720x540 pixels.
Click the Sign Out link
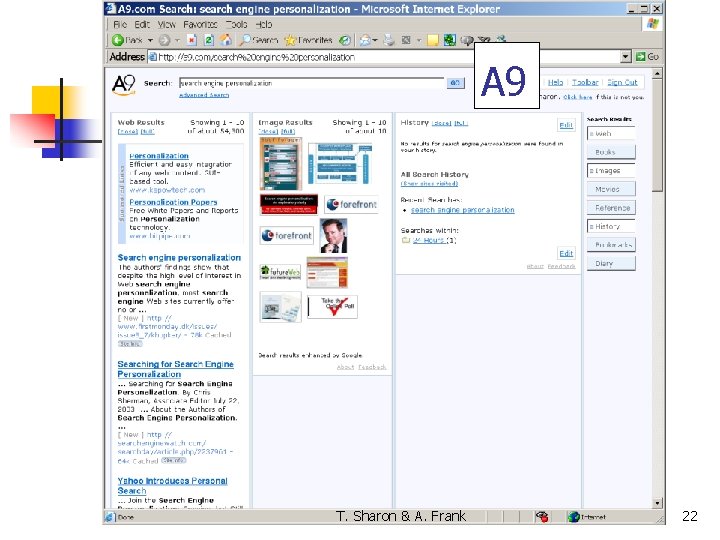click(622, 82)
